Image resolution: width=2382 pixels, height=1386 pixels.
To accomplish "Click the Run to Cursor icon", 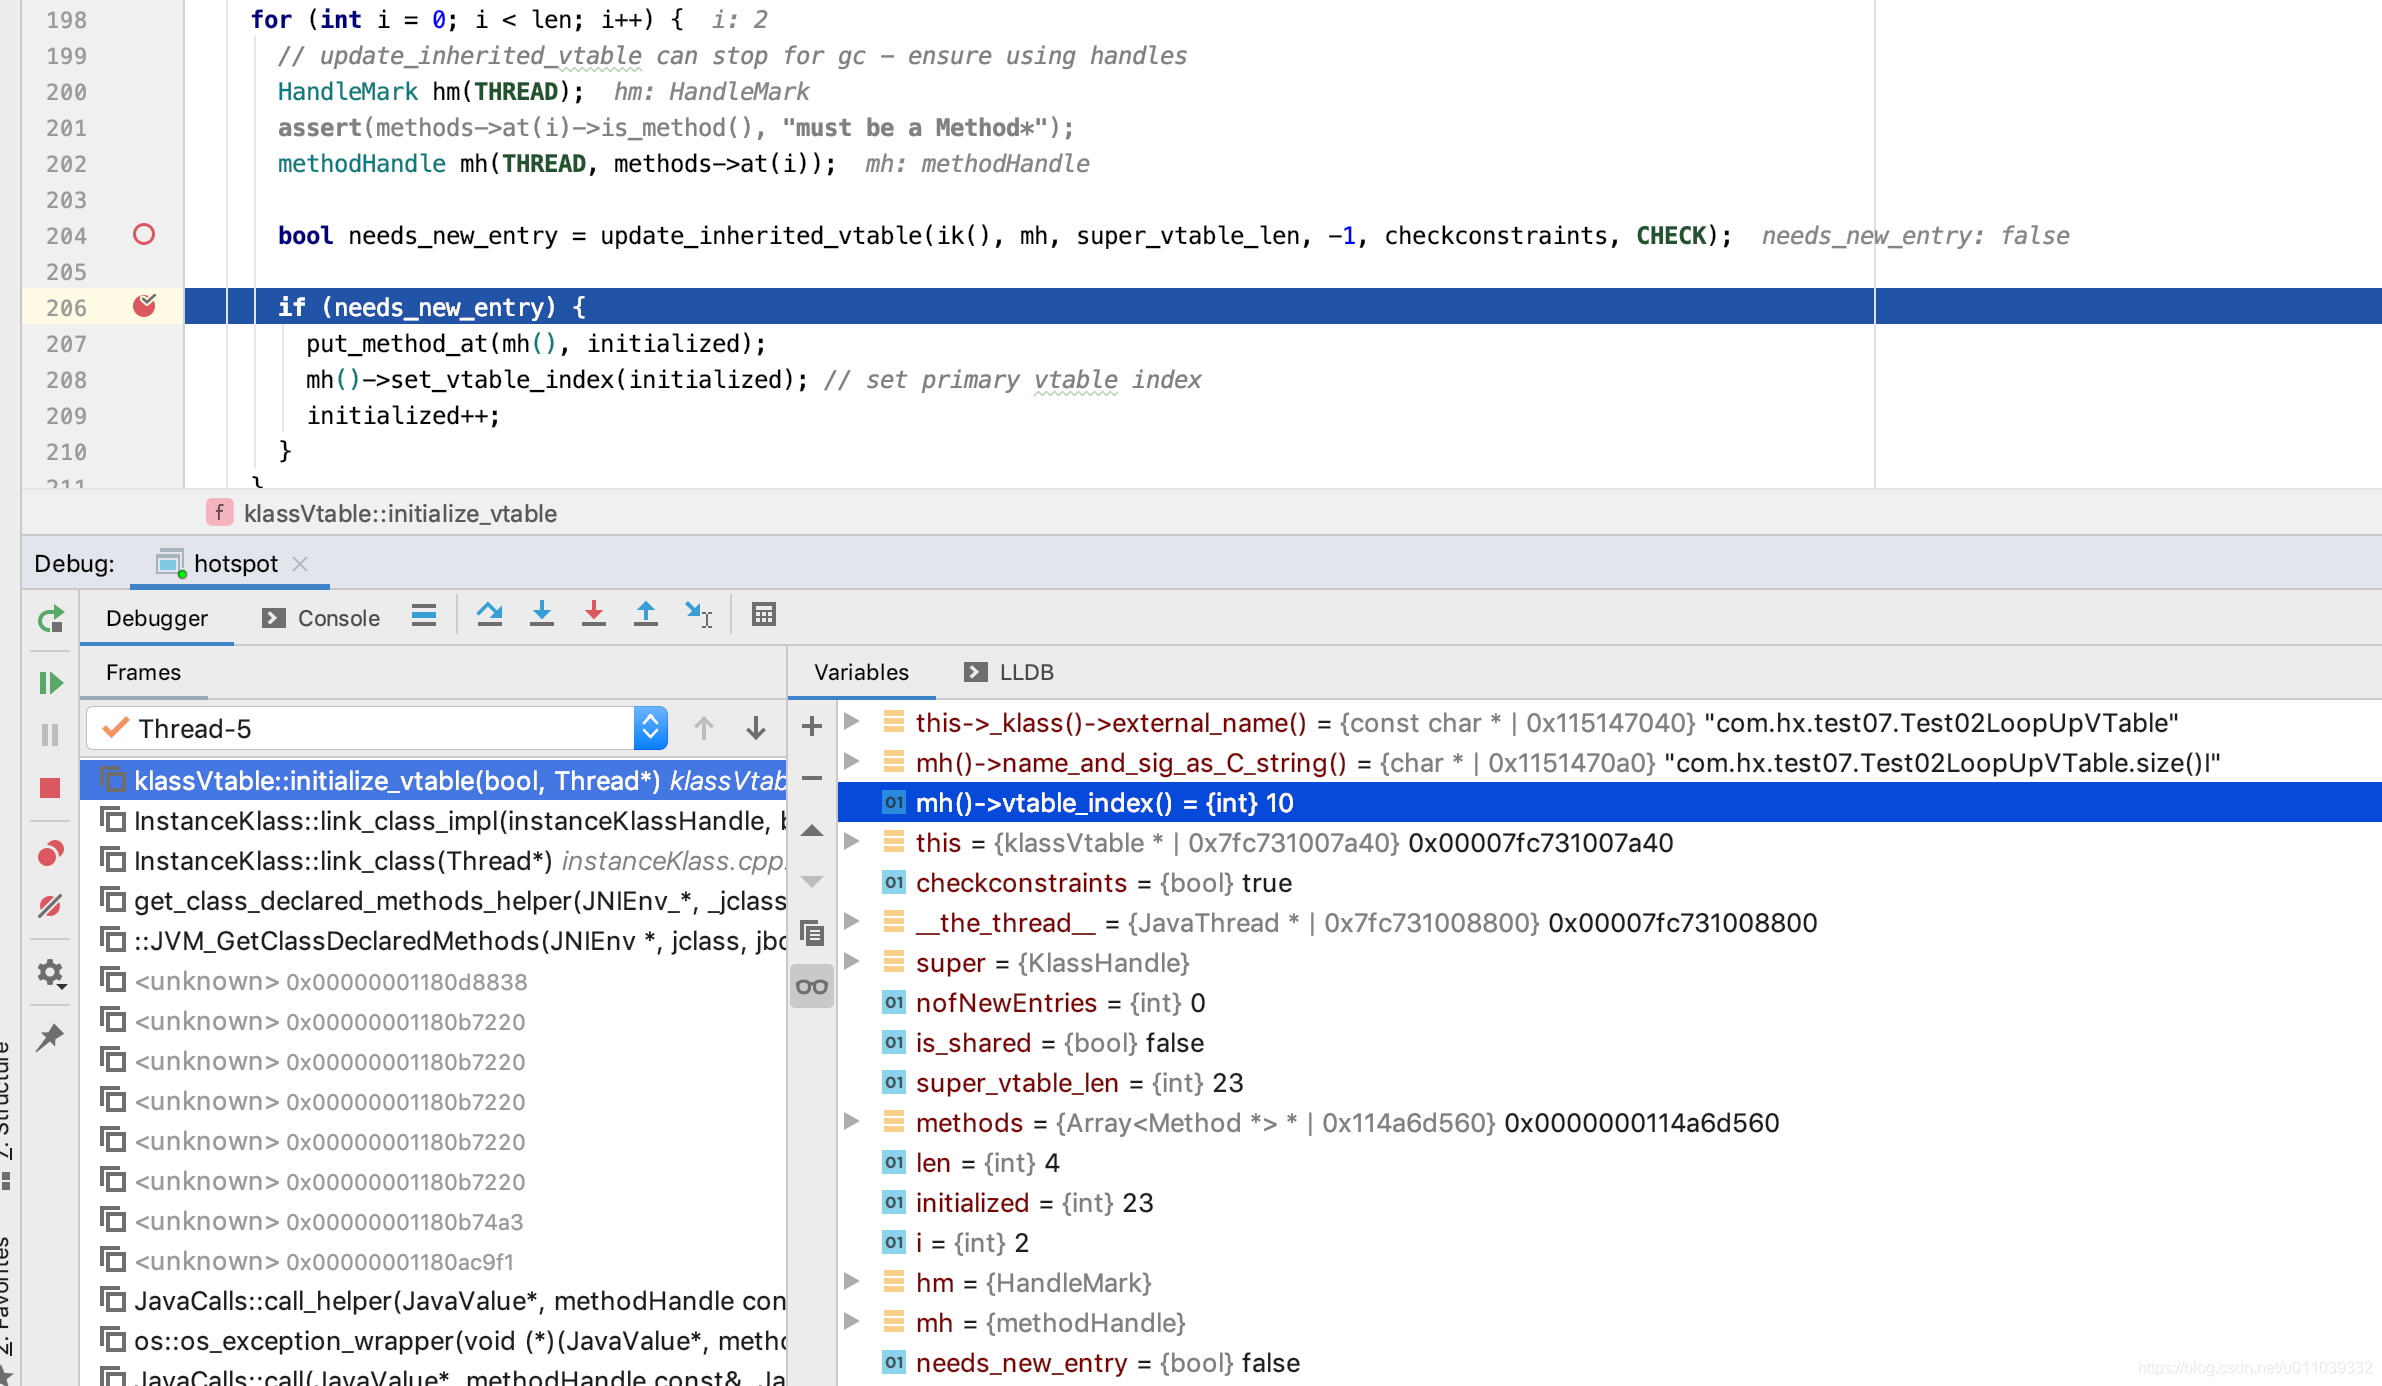I will (x=698, y=614).
